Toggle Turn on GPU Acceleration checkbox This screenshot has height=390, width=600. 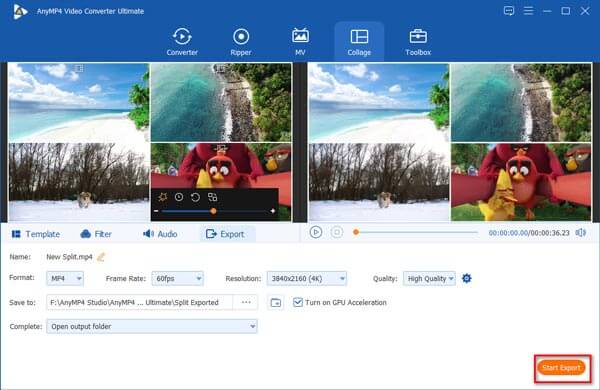[297, 302]
